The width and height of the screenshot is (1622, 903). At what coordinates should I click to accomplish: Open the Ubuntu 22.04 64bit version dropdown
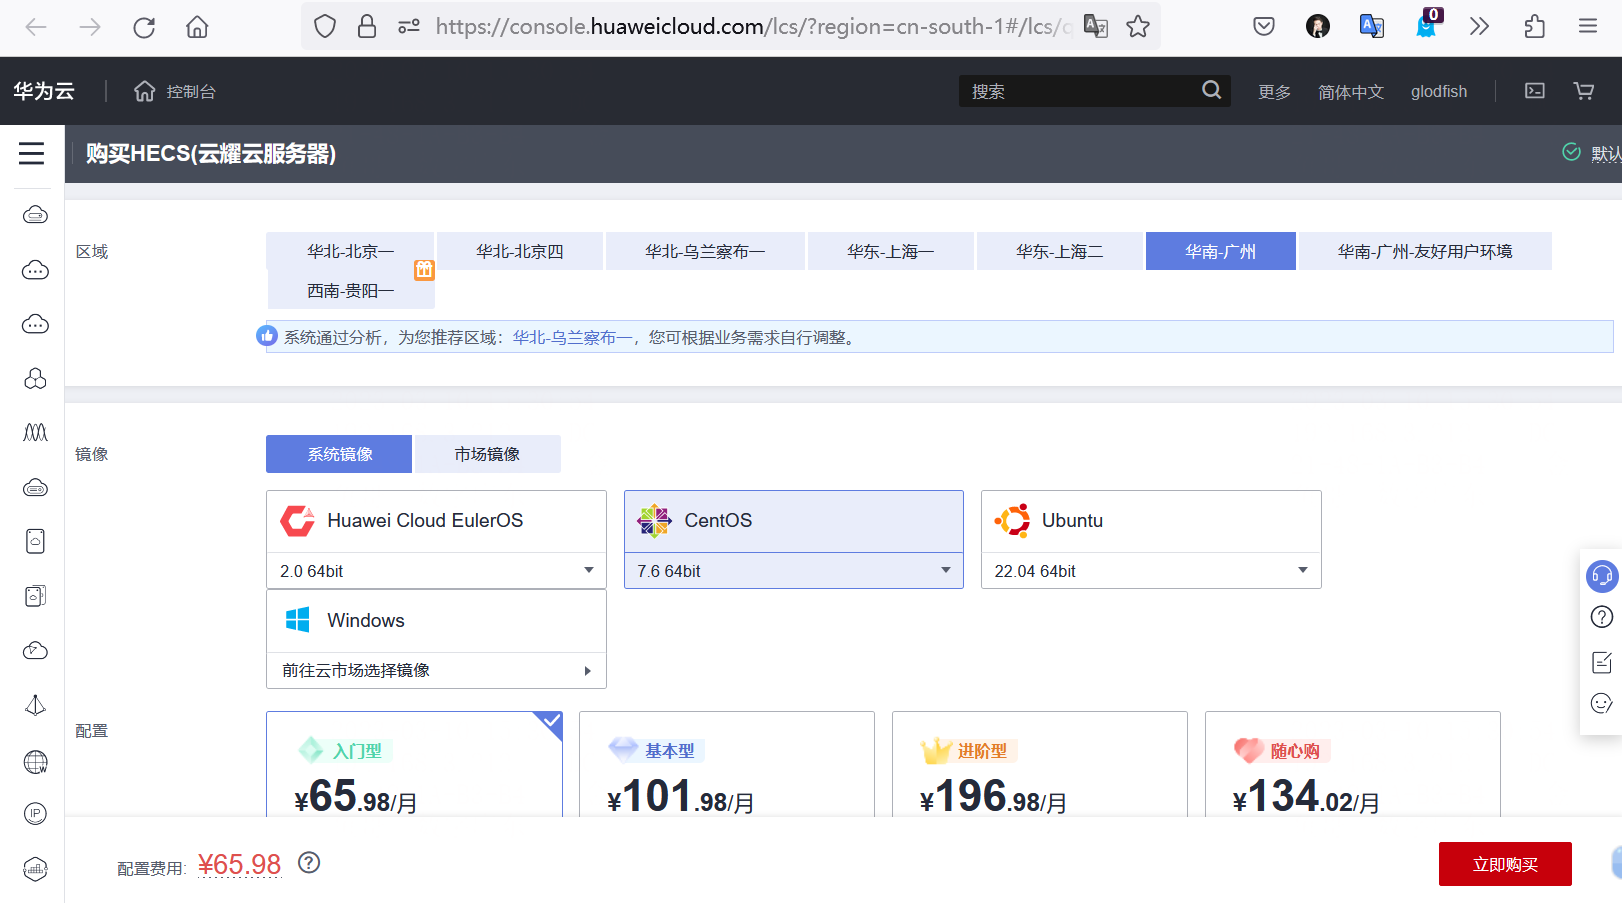[1151, 571]
